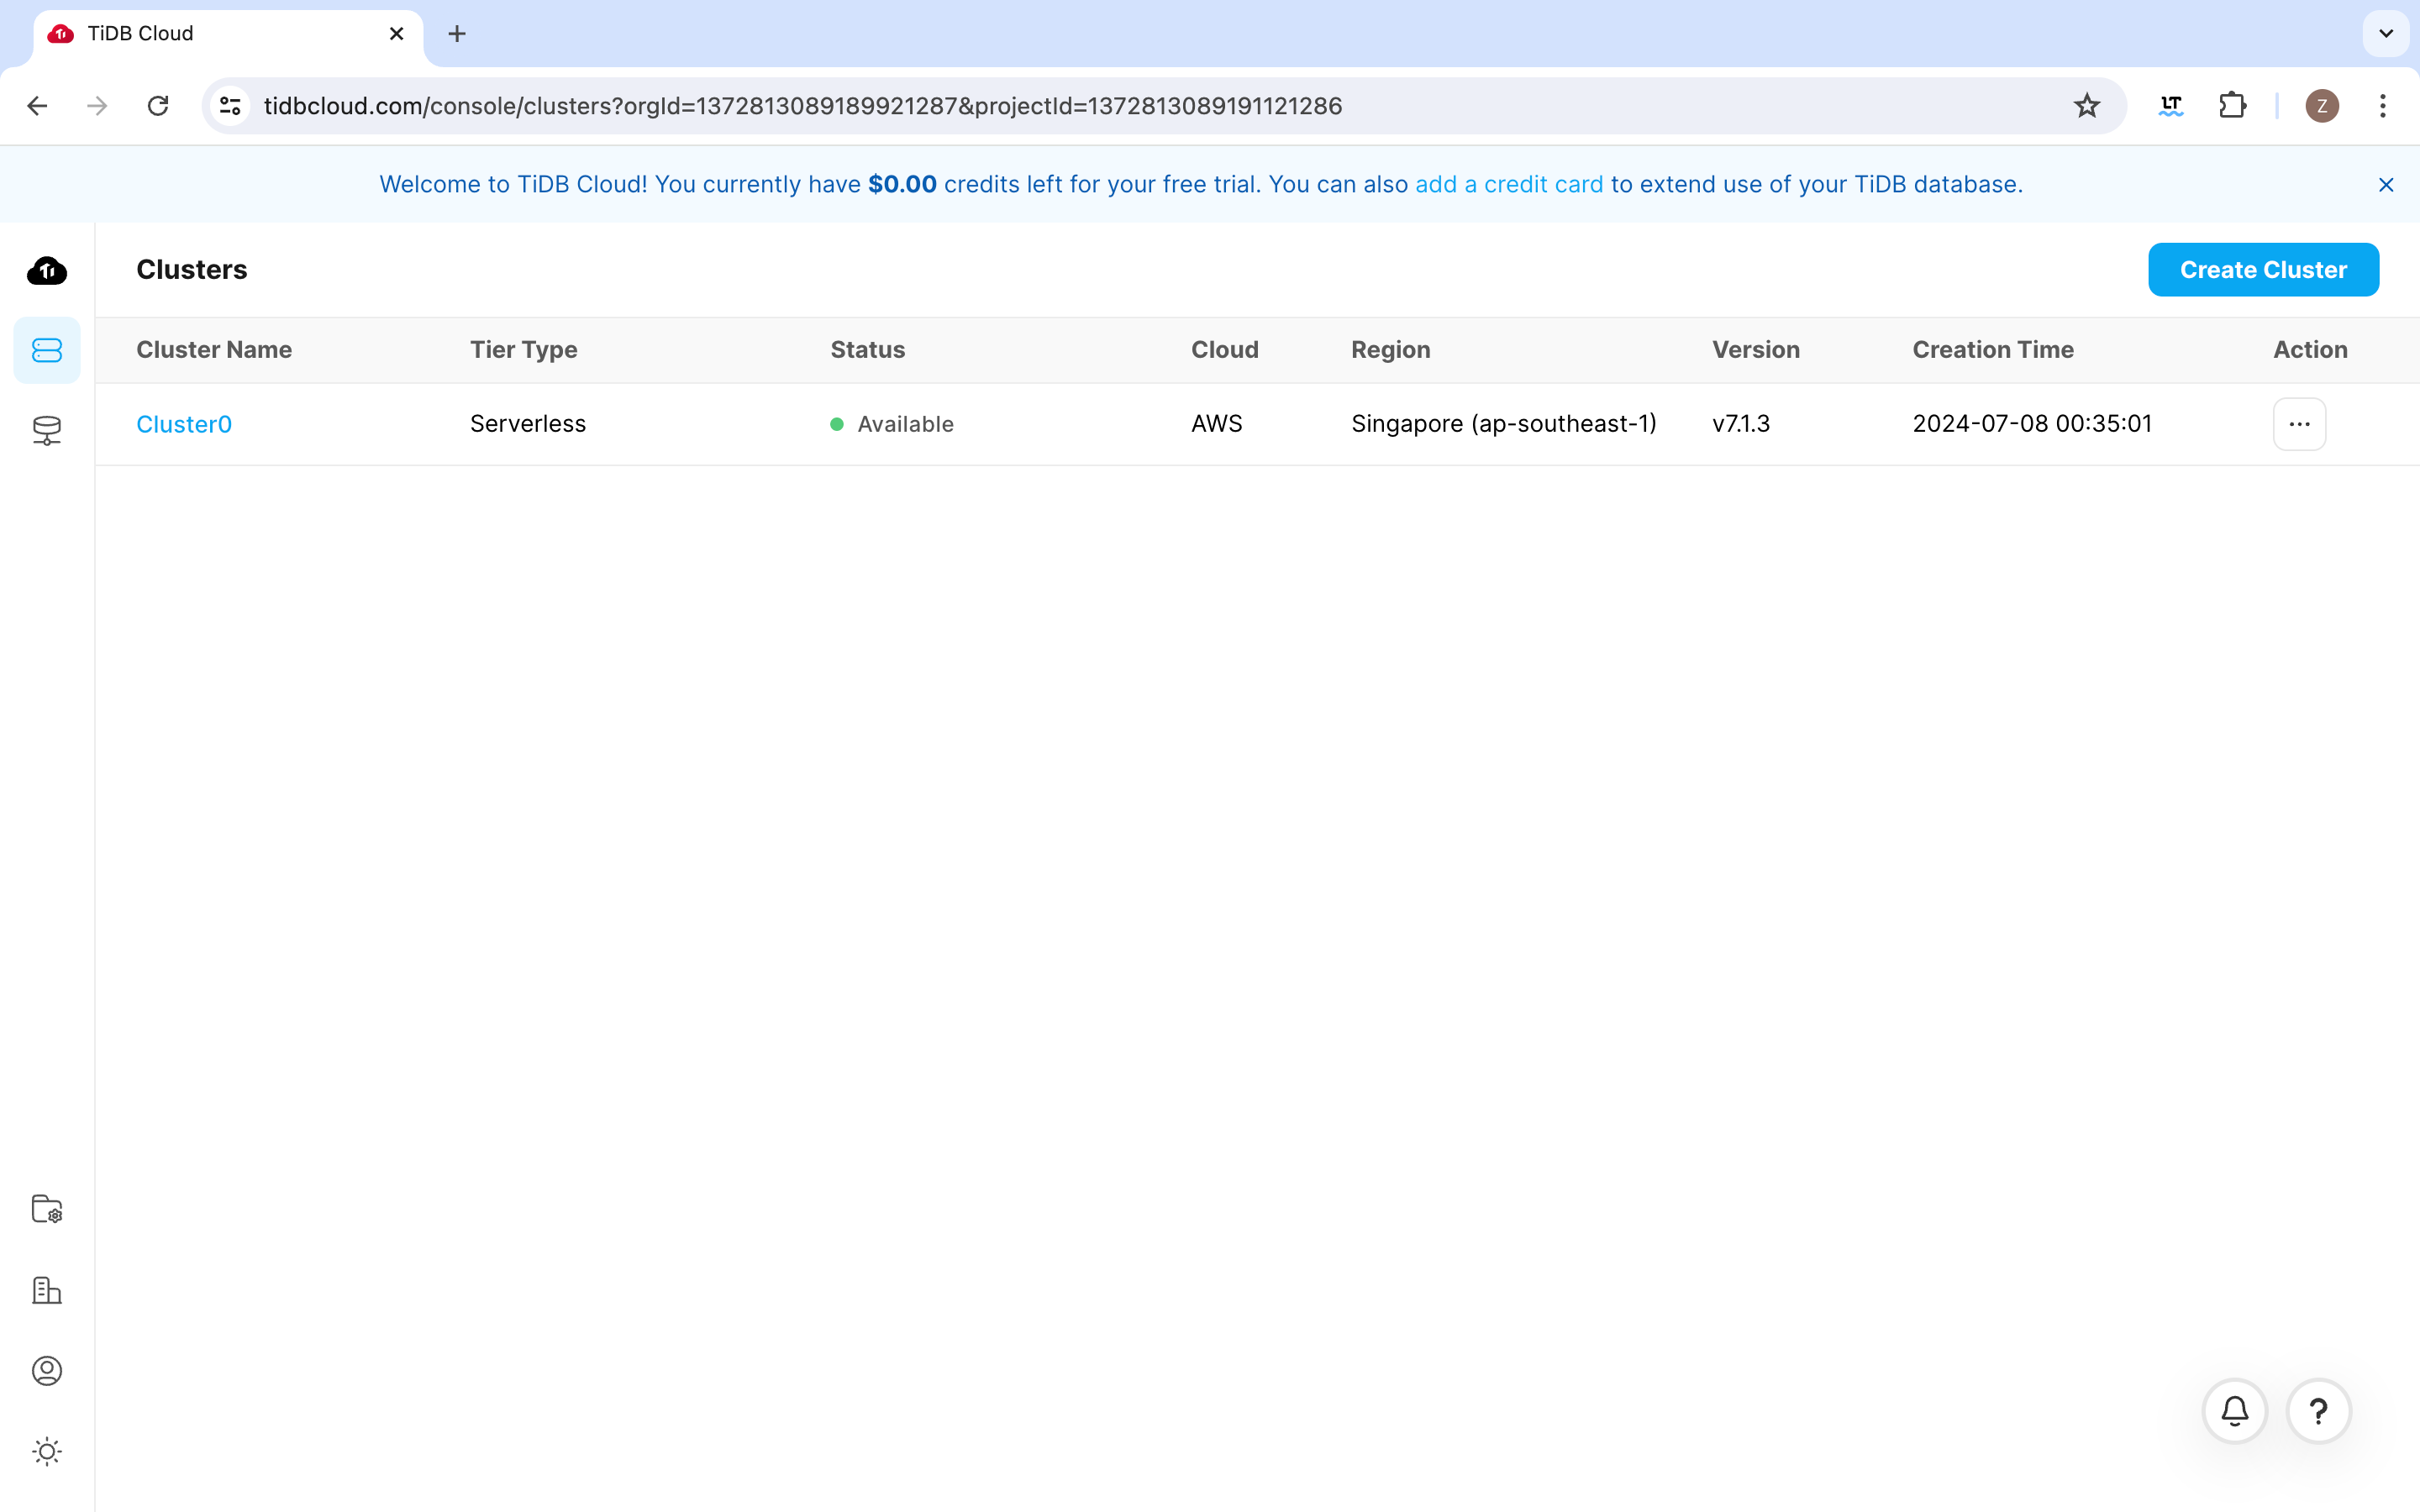Click the Serverless tier cell
2420x1512 pixels.
528,424
